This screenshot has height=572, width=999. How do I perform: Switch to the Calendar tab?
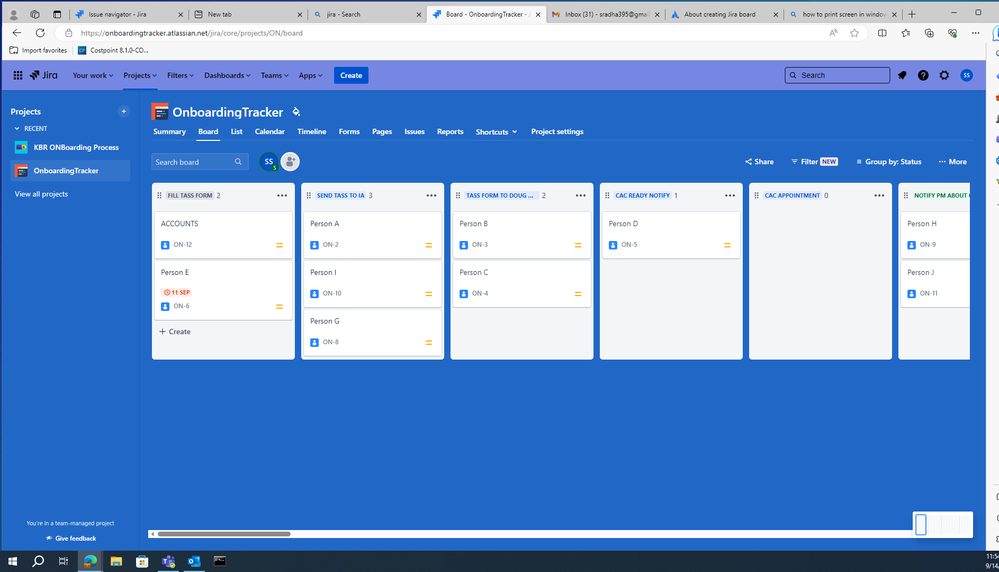coord(270,132)
